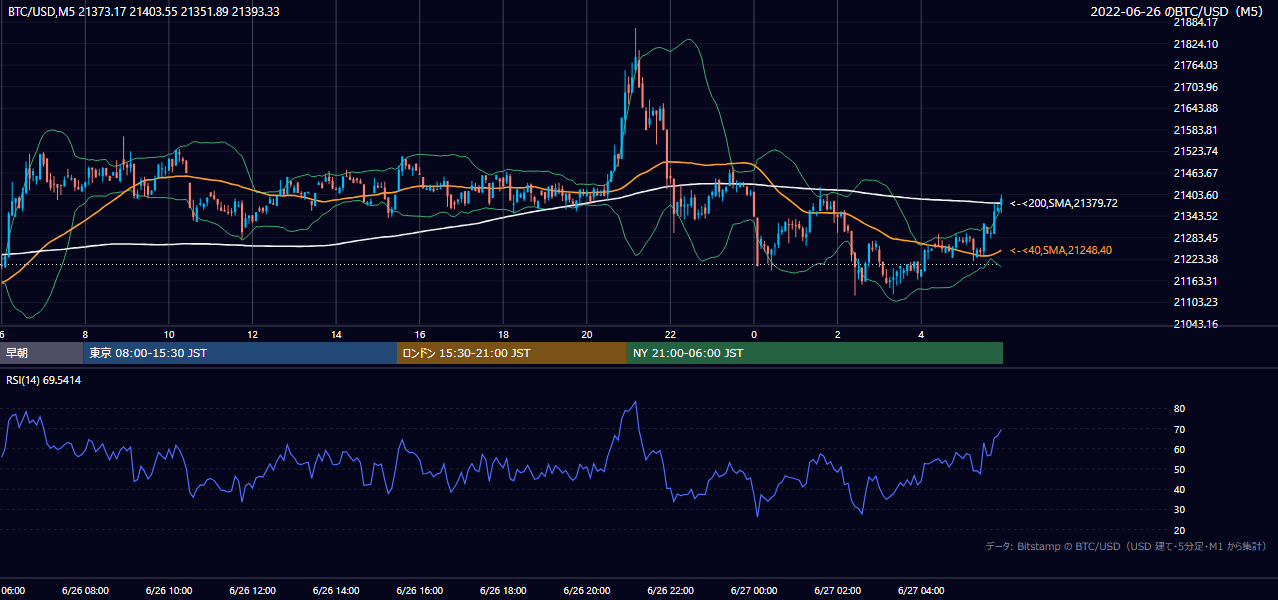This screenshot has height=600, width=1278.
Task: Click the RSI(14) 69.5414 indicator label
Action: coord(44,380)
